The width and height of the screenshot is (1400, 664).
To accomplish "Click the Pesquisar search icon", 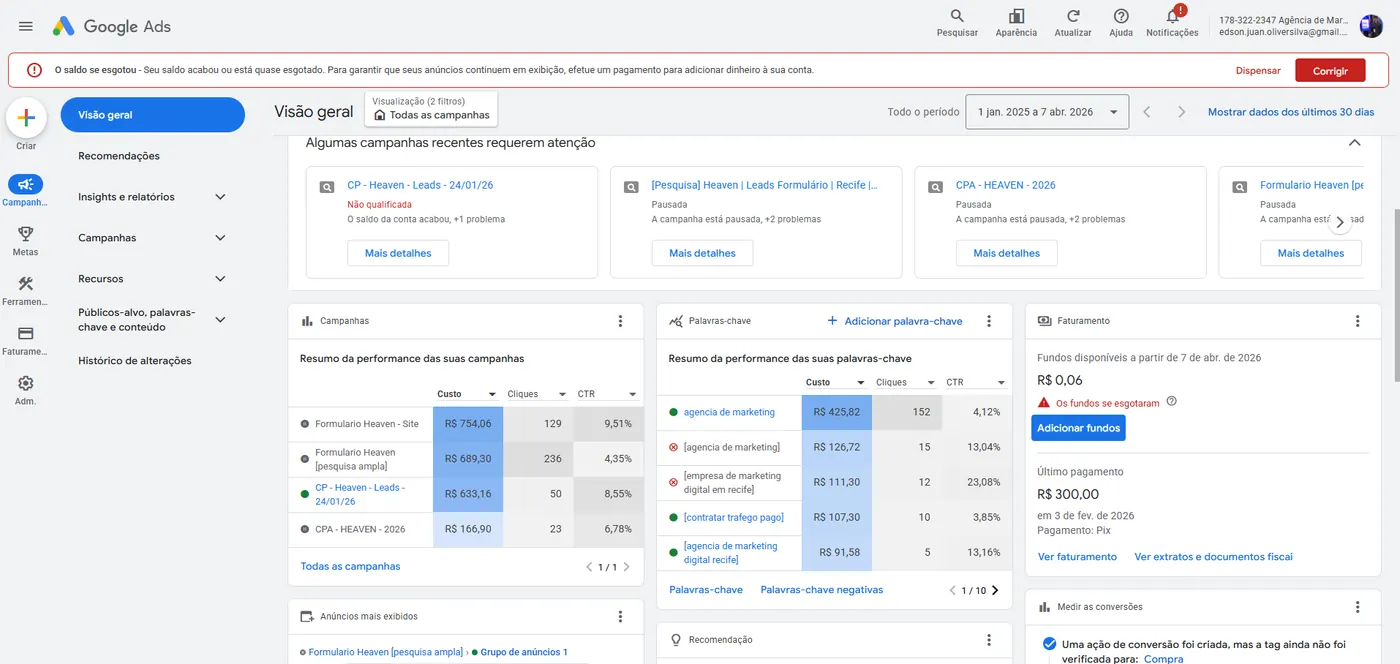I will (x=957, y=16).
